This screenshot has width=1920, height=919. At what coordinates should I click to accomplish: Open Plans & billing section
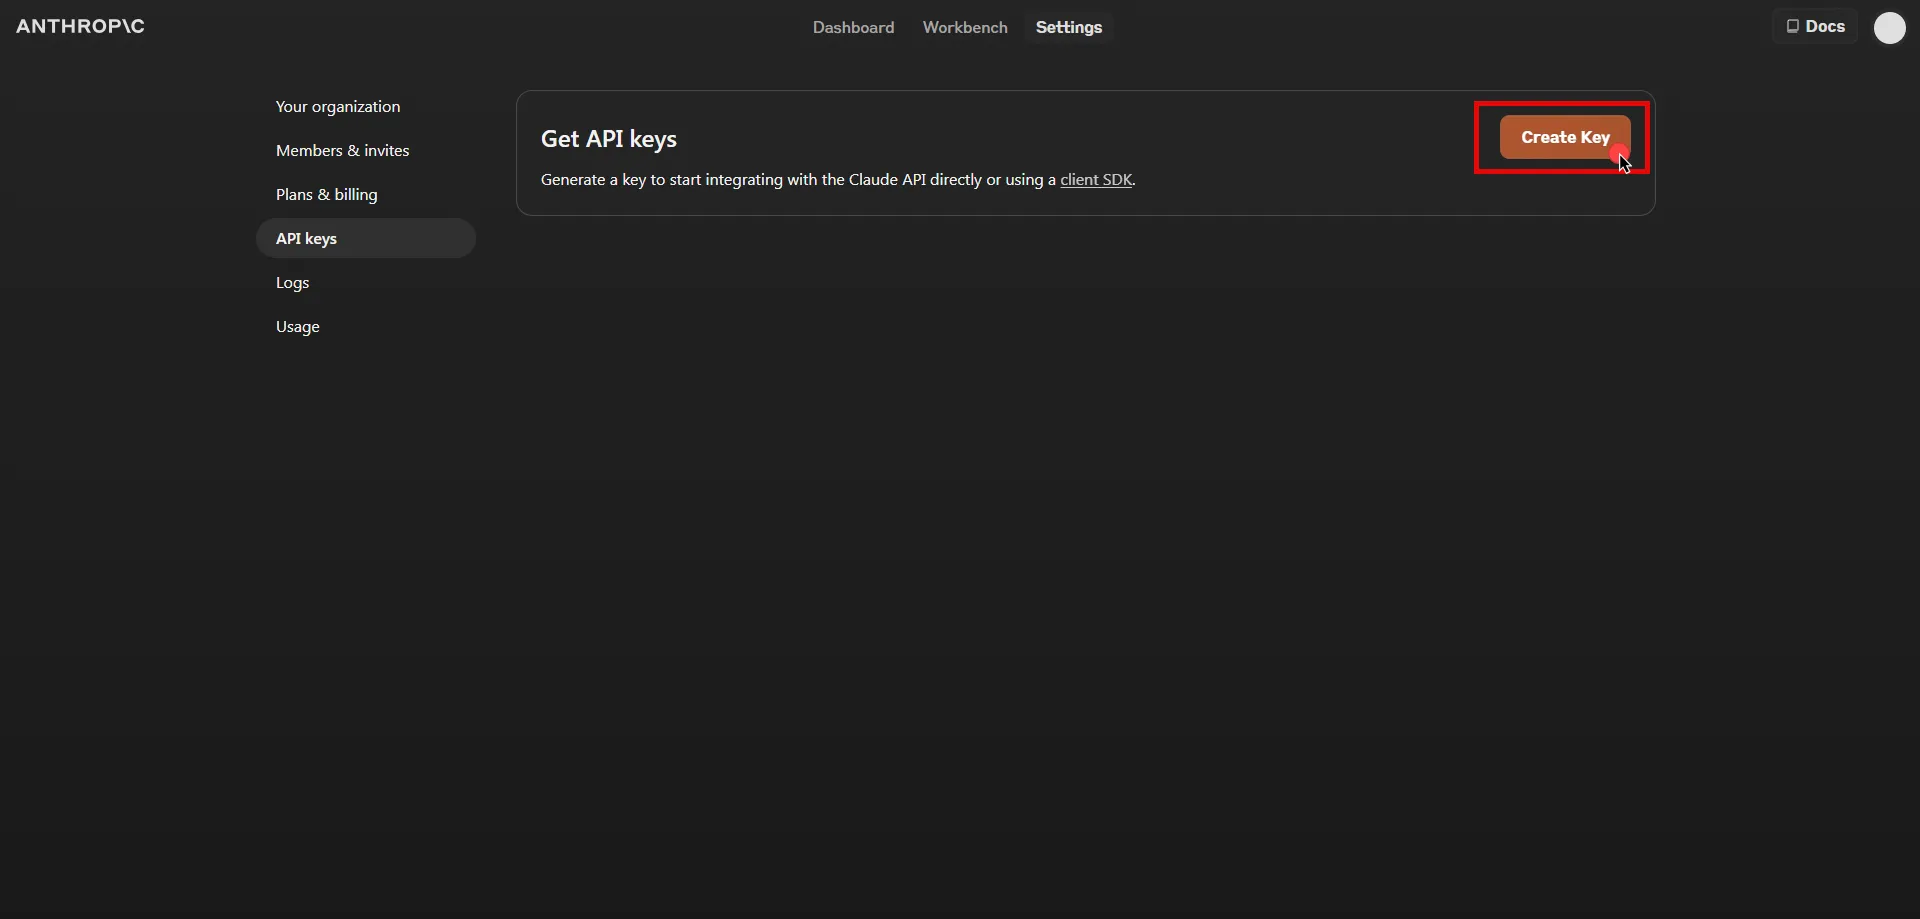pyautogui.click(x=326, y=194)
